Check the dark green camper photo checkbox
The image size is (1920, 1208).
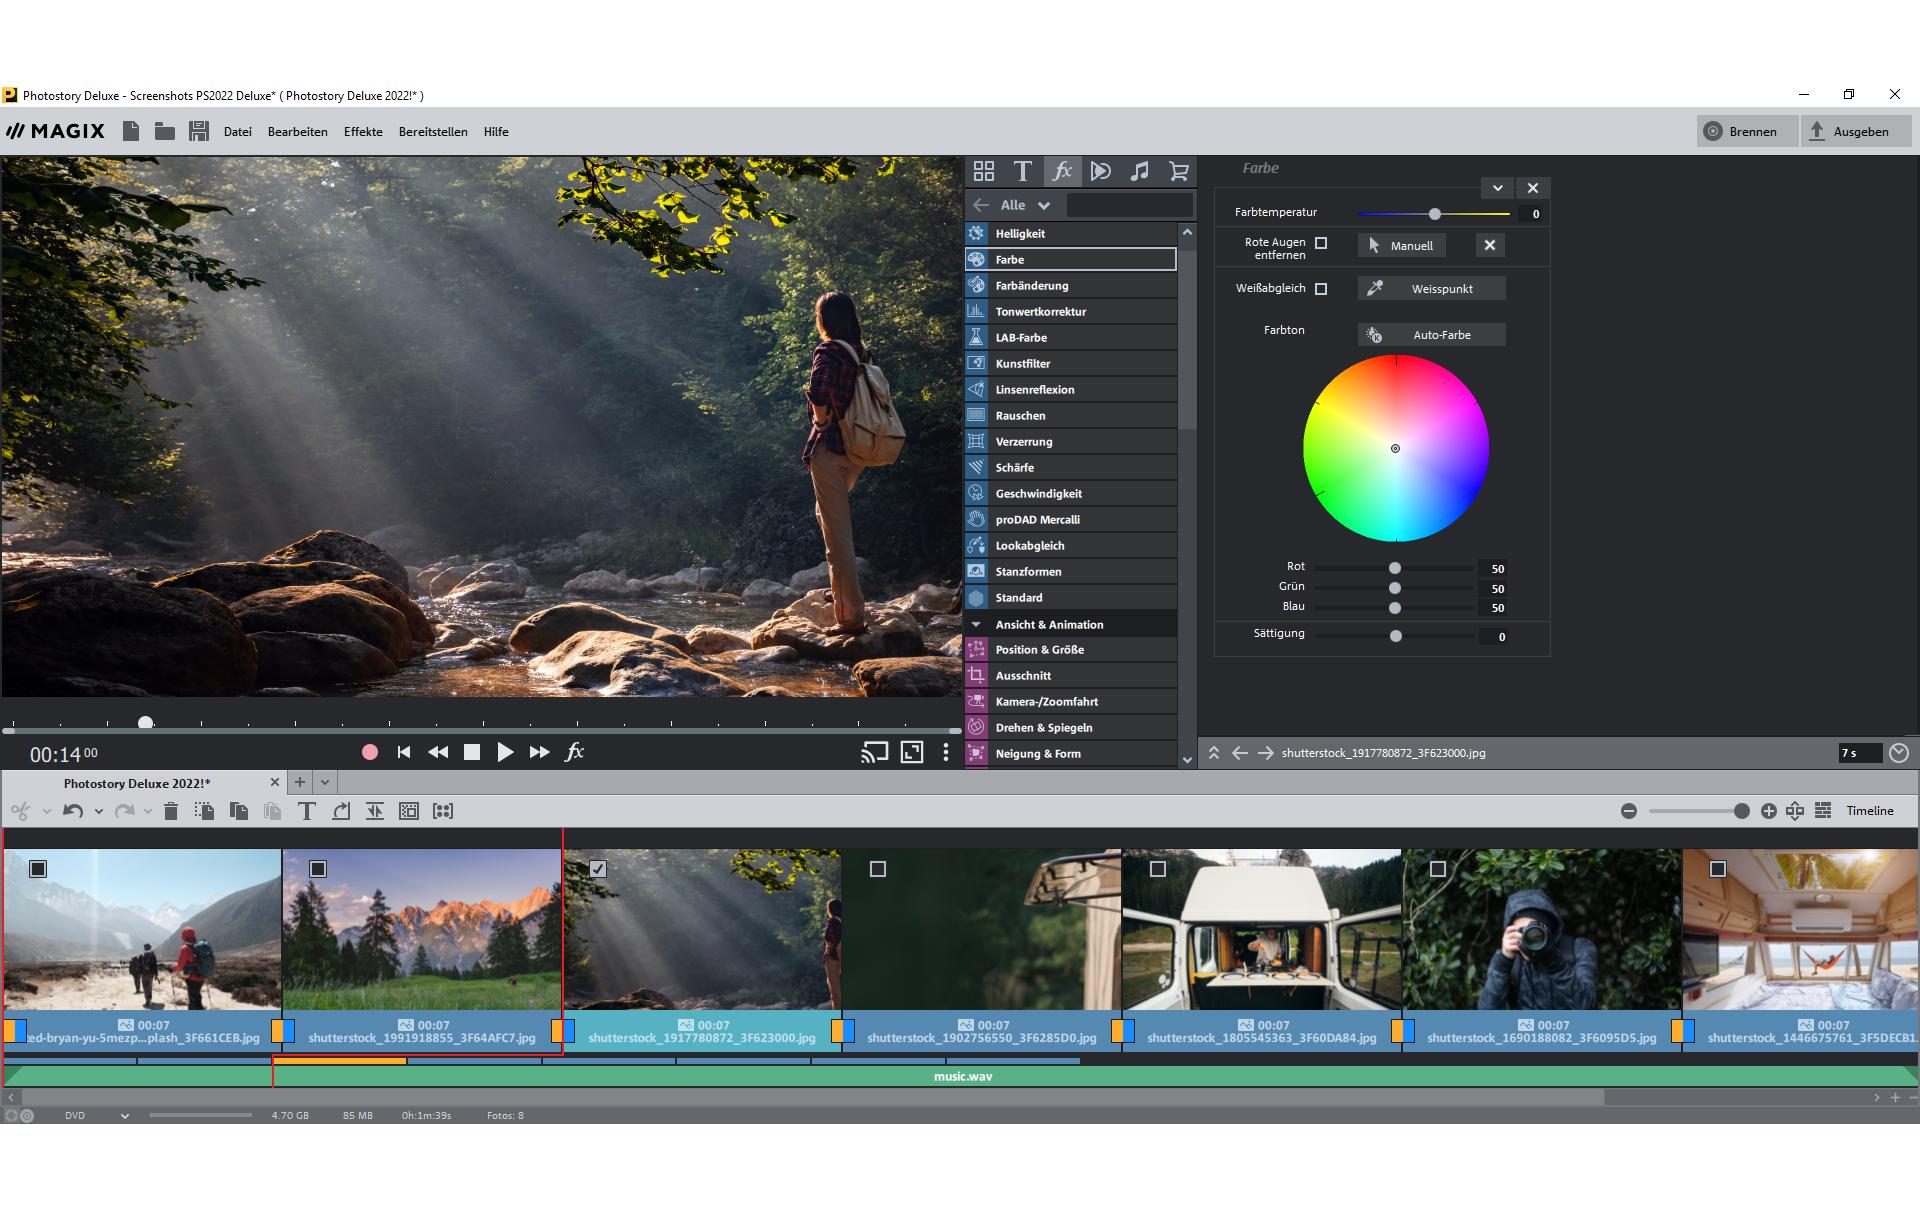click(878, 869)
